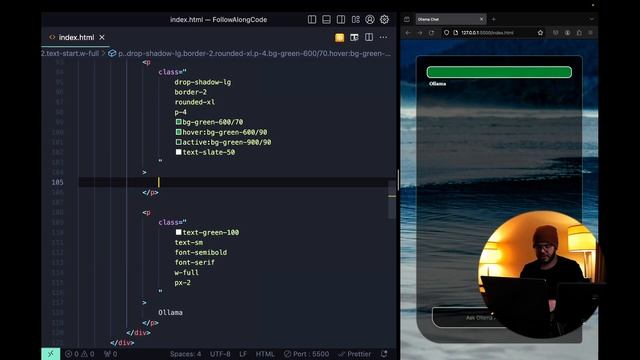The height and width of the screenshot is (360, 640).
Task: Change file encoding UTF-8
Action: 220,354
